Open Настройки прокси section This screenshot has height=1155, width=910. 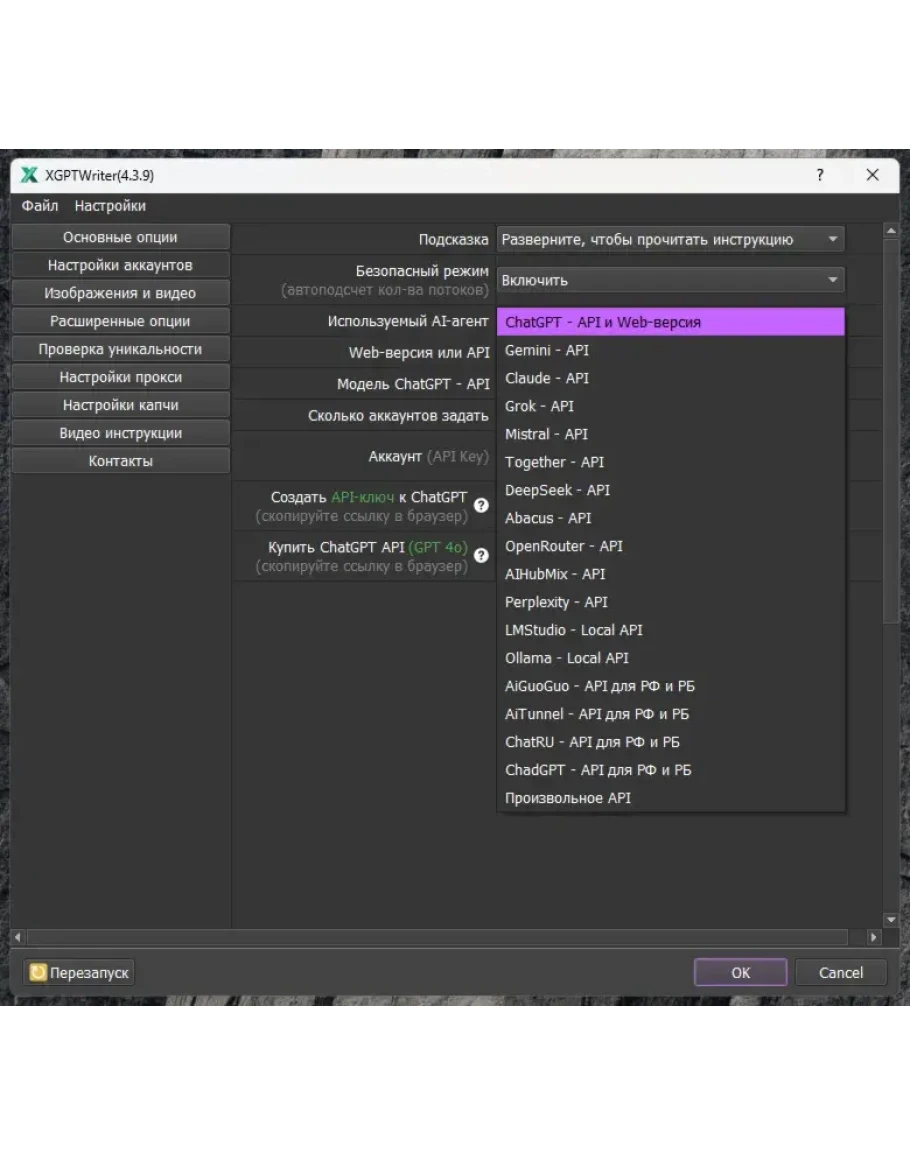(x=120, y=377)
